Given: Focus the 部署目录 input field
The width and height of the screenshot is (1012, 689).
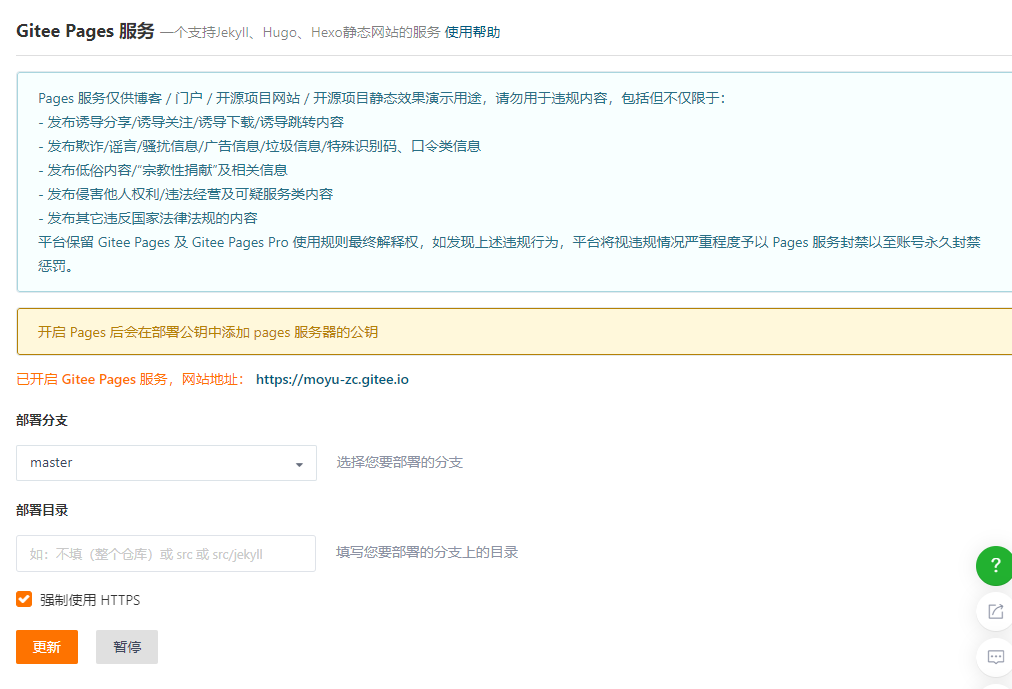Looking at the screenshot, I should point(166,554).
